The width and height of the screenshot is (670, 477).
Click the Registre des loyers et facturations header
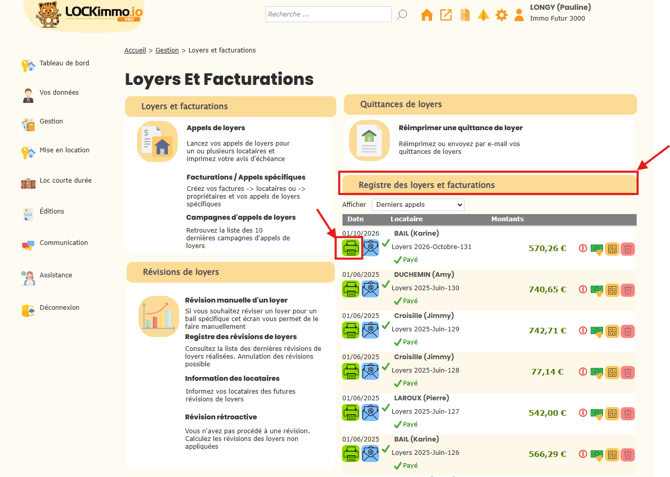pyautogui.click(x=488, y=184)
